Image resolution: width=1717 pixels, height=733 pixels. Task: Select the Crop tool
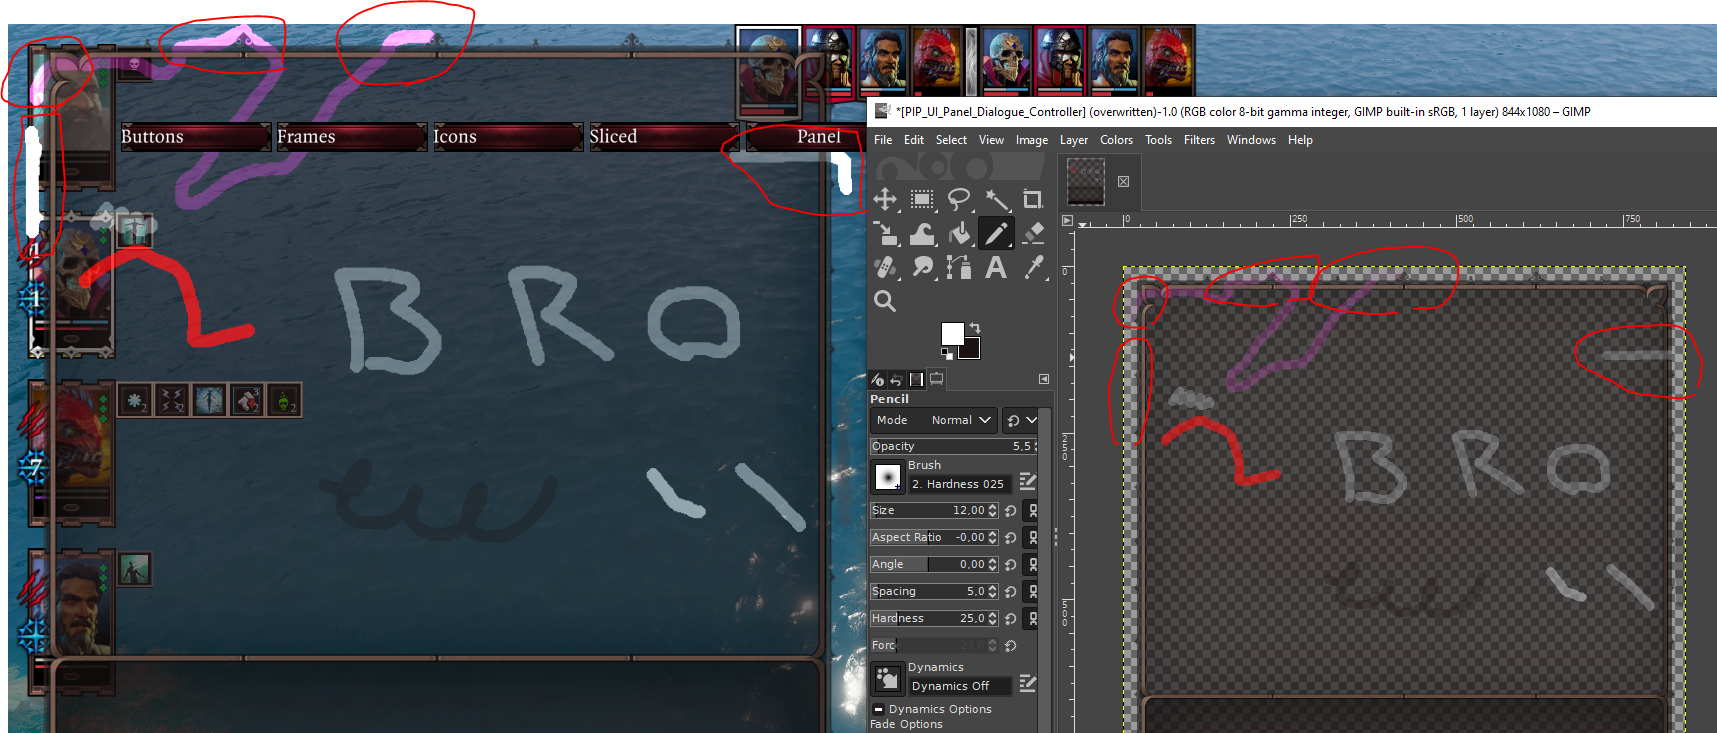(x=1033, y=199)
